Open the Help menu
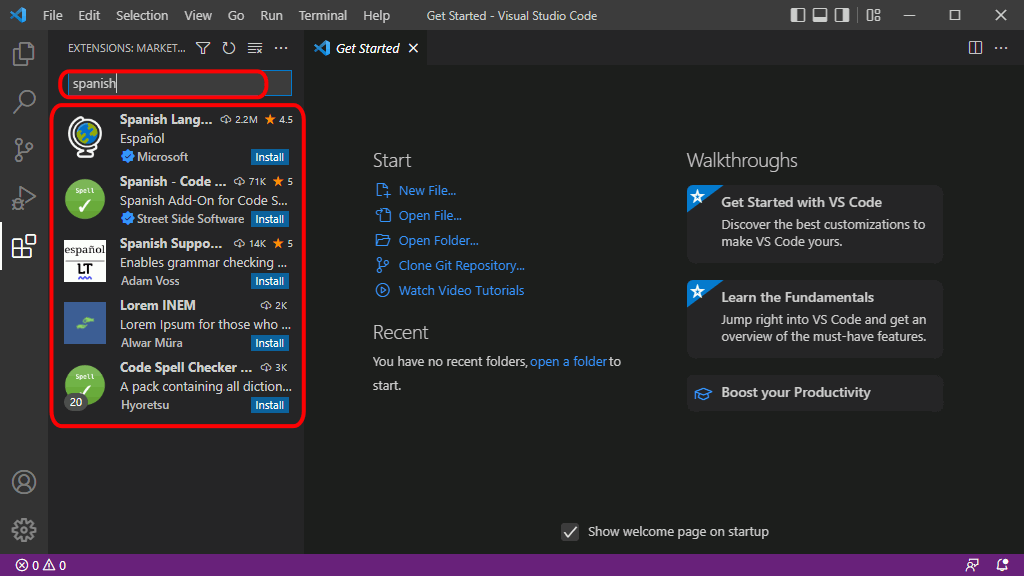The image size is (1024, 576). (376, 16)
